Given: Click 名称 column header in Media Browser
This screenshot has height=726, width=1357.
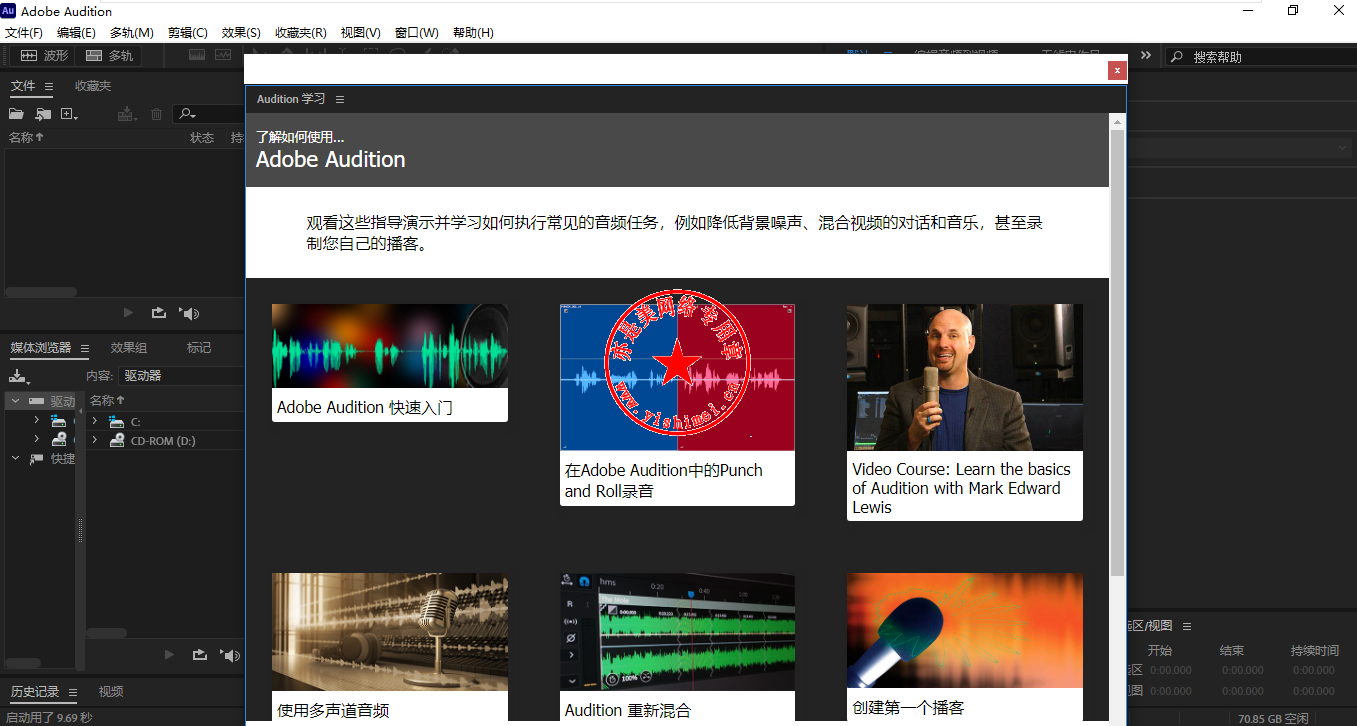Looking at the screenshot, I should [x=107, y=400].
